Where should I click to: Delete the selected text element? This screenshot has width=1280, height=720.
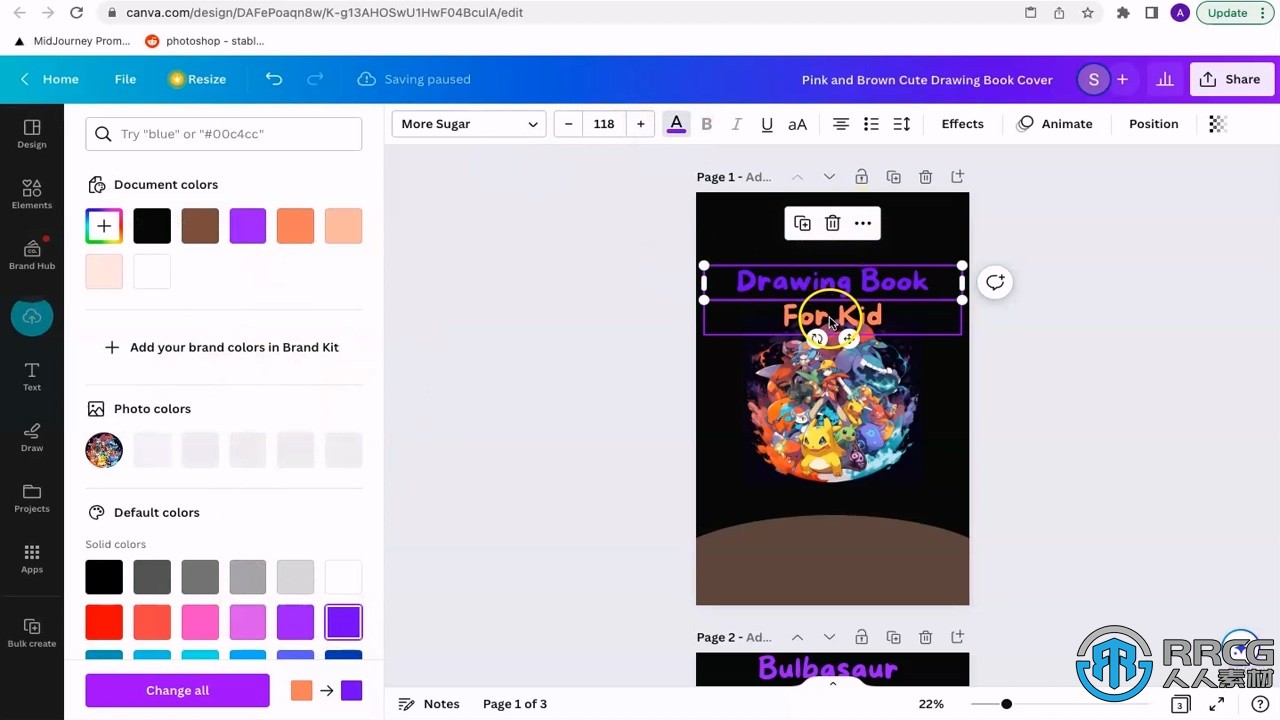(833, 223)
